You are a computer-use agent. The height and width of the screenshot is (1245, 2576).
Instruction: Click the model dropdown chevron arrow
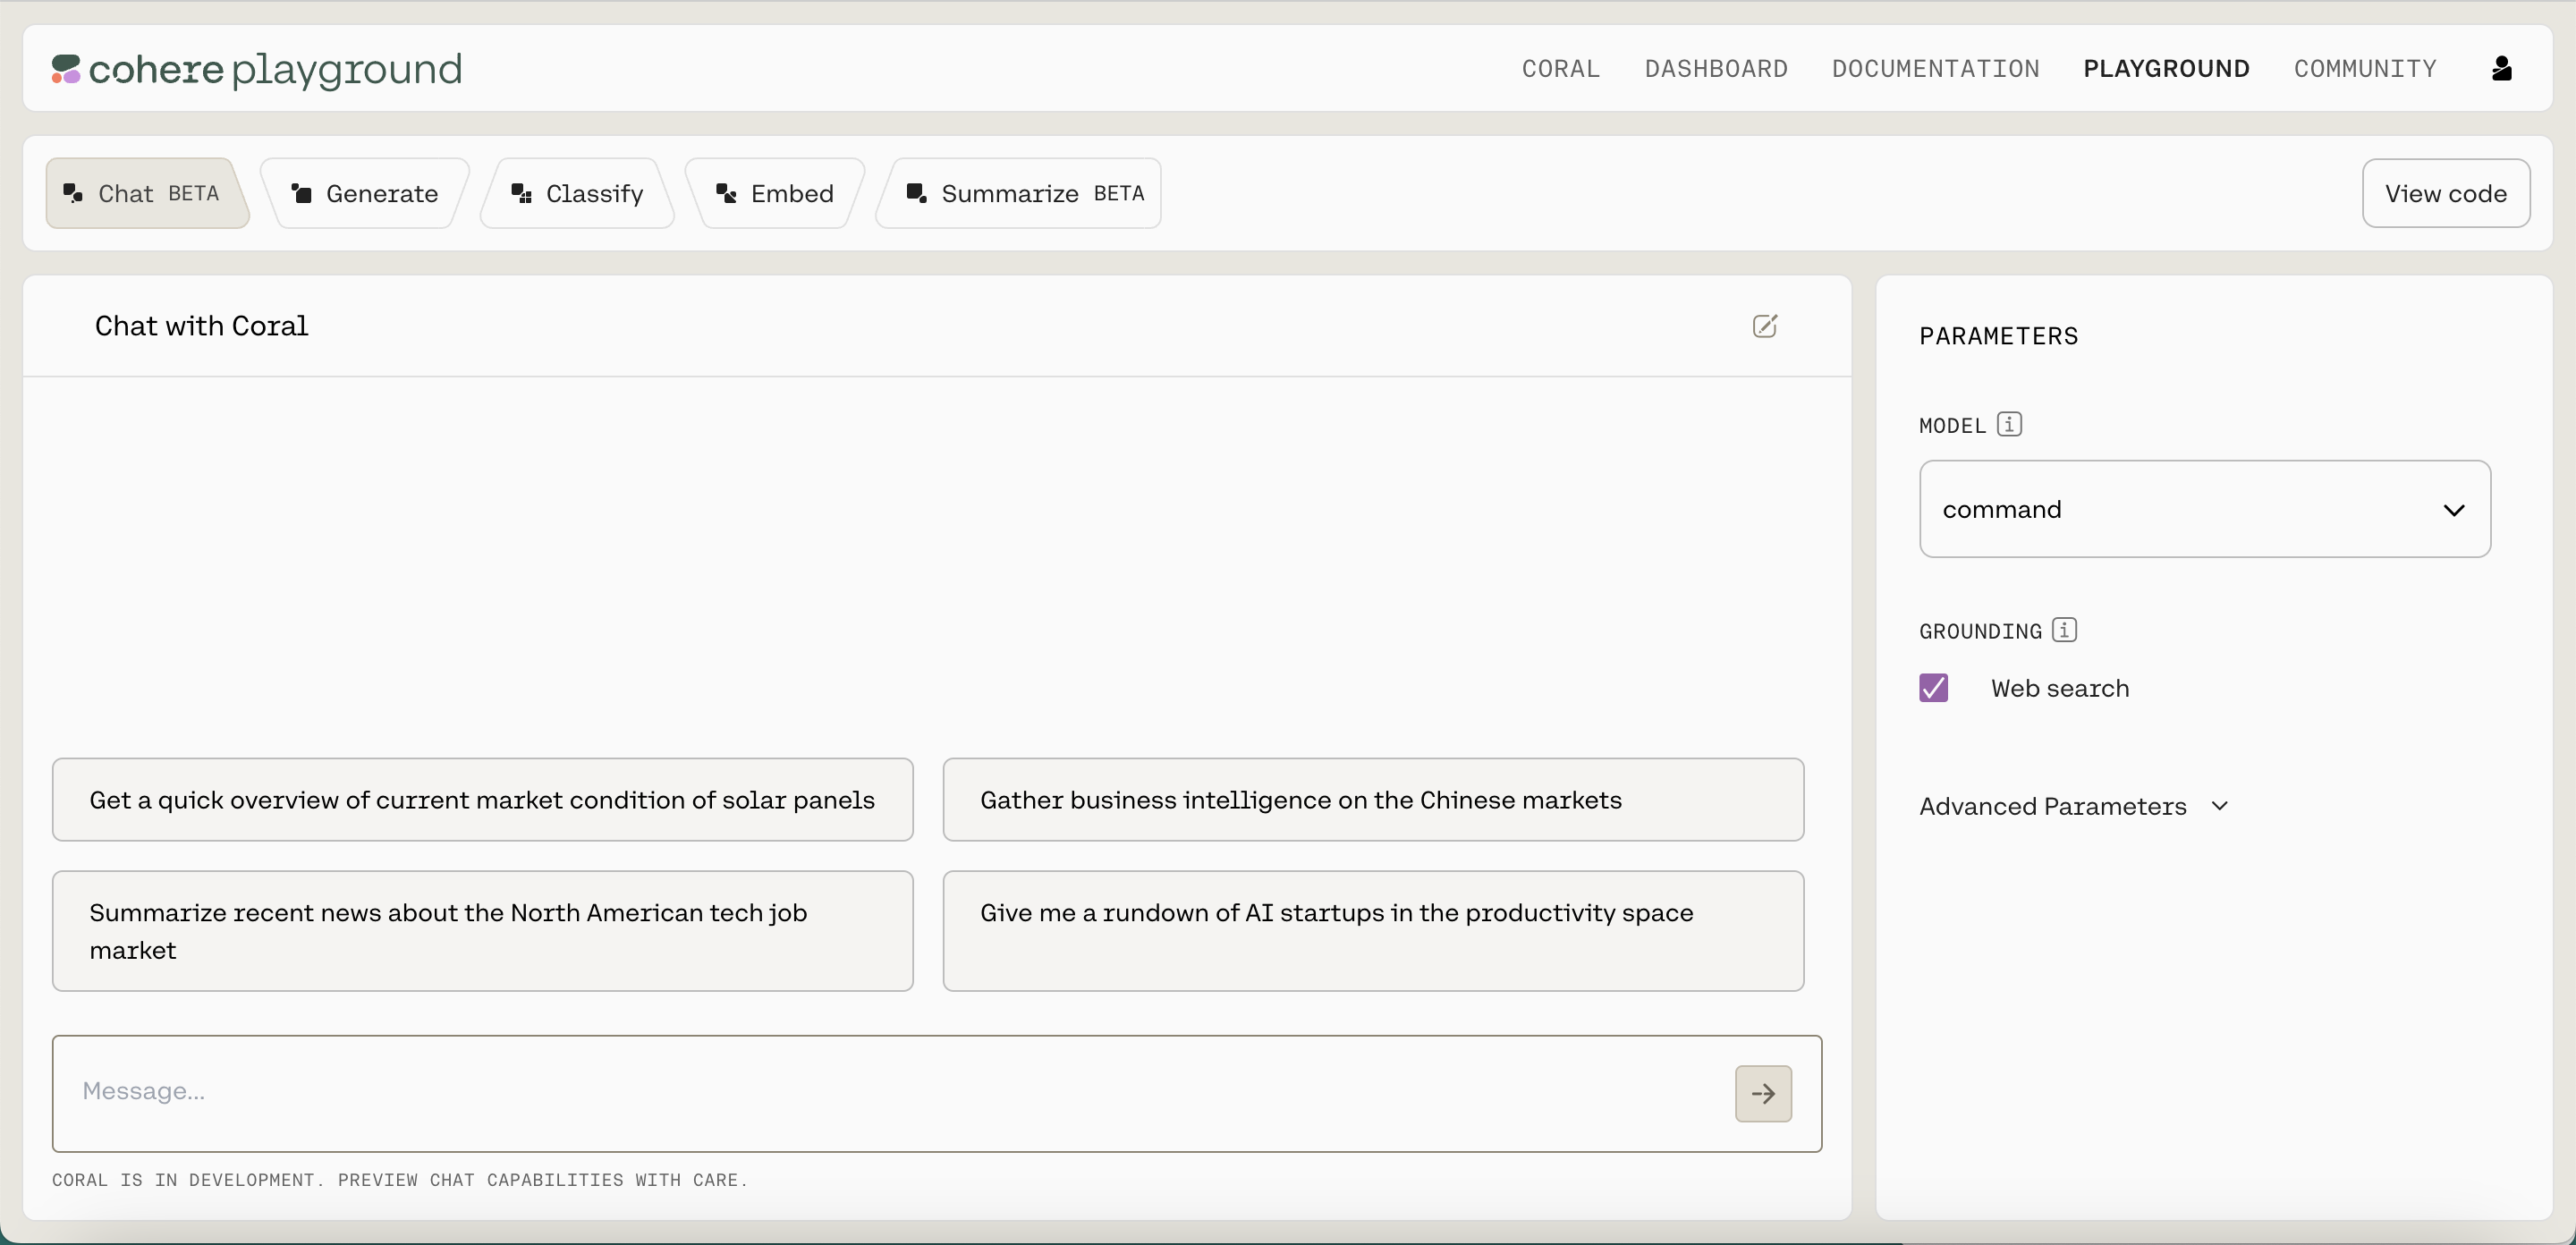pyautogui.click(x=2453, y=510)
